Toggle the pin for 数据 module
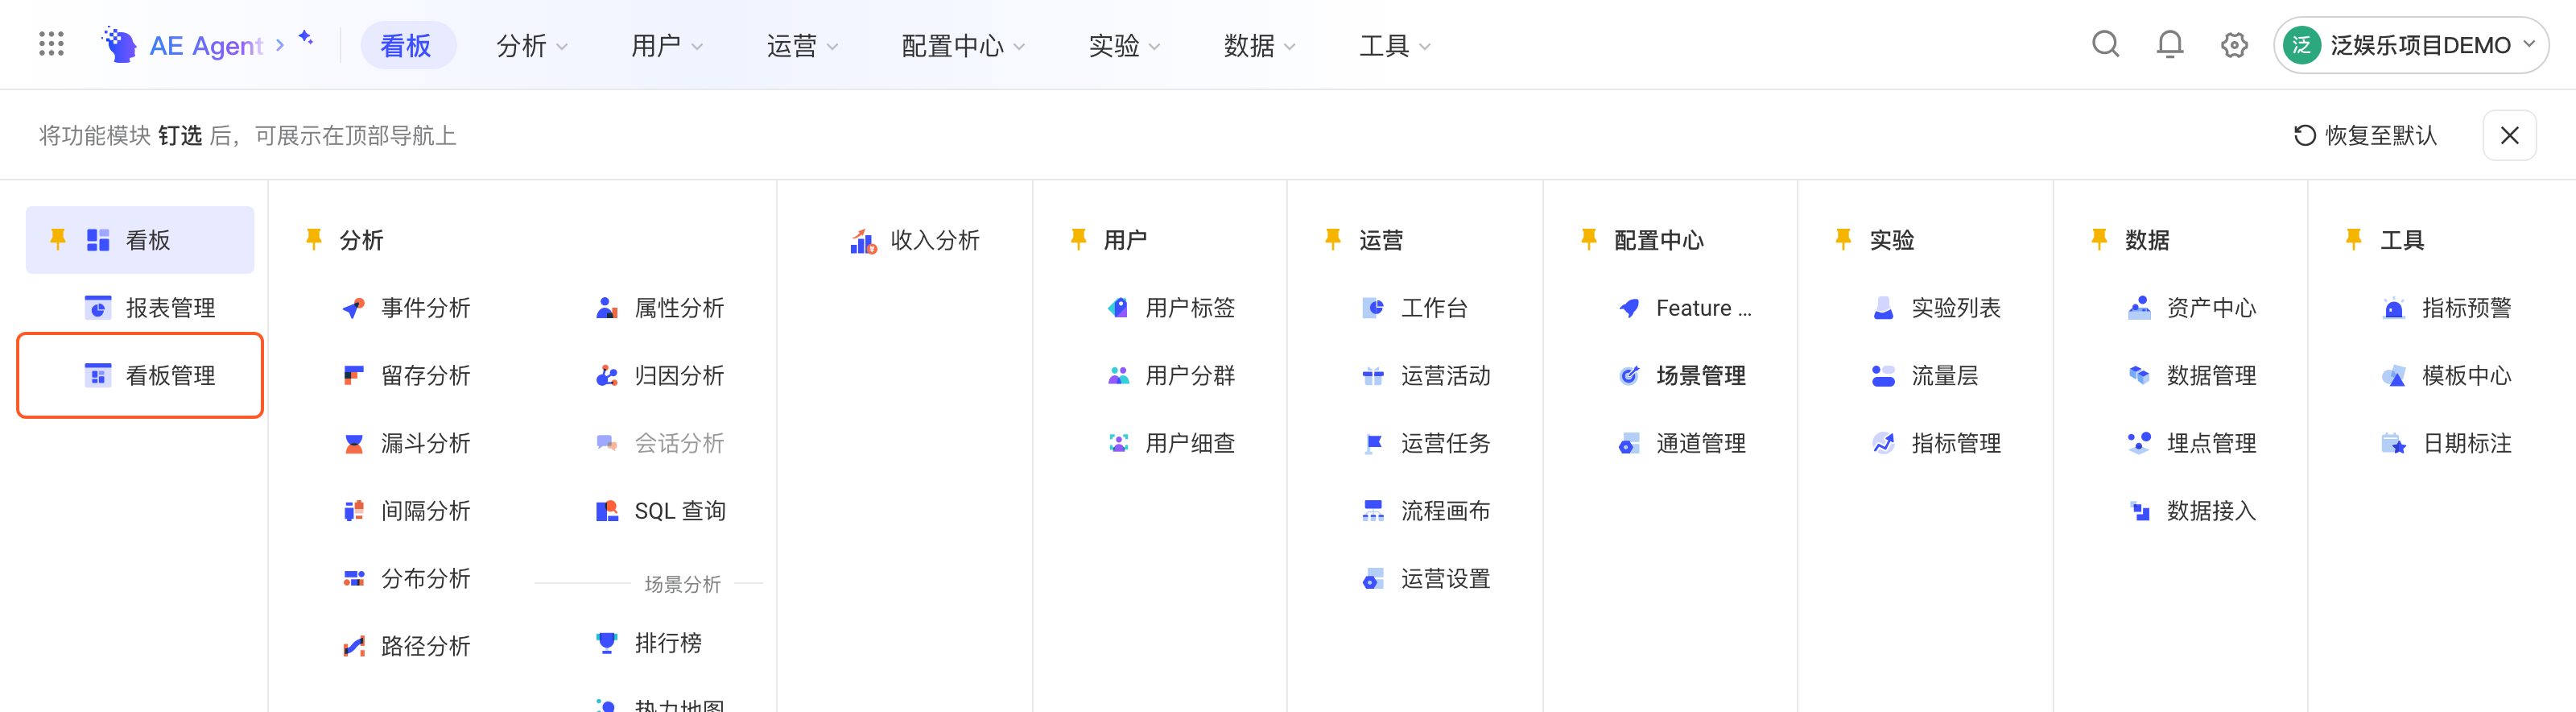This screenshot has height=712, width=2576. 2099,239
